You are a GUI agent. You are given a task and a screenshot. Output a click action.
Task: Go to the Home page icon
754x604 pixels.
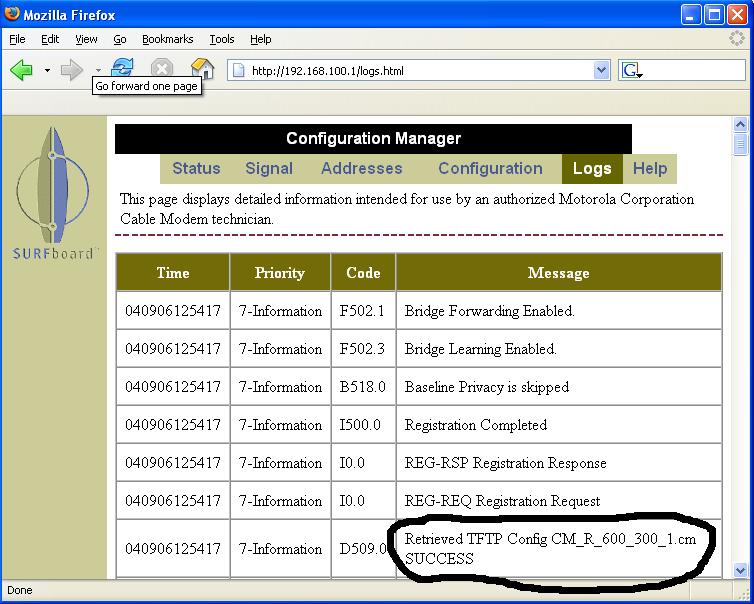[203, 67]
